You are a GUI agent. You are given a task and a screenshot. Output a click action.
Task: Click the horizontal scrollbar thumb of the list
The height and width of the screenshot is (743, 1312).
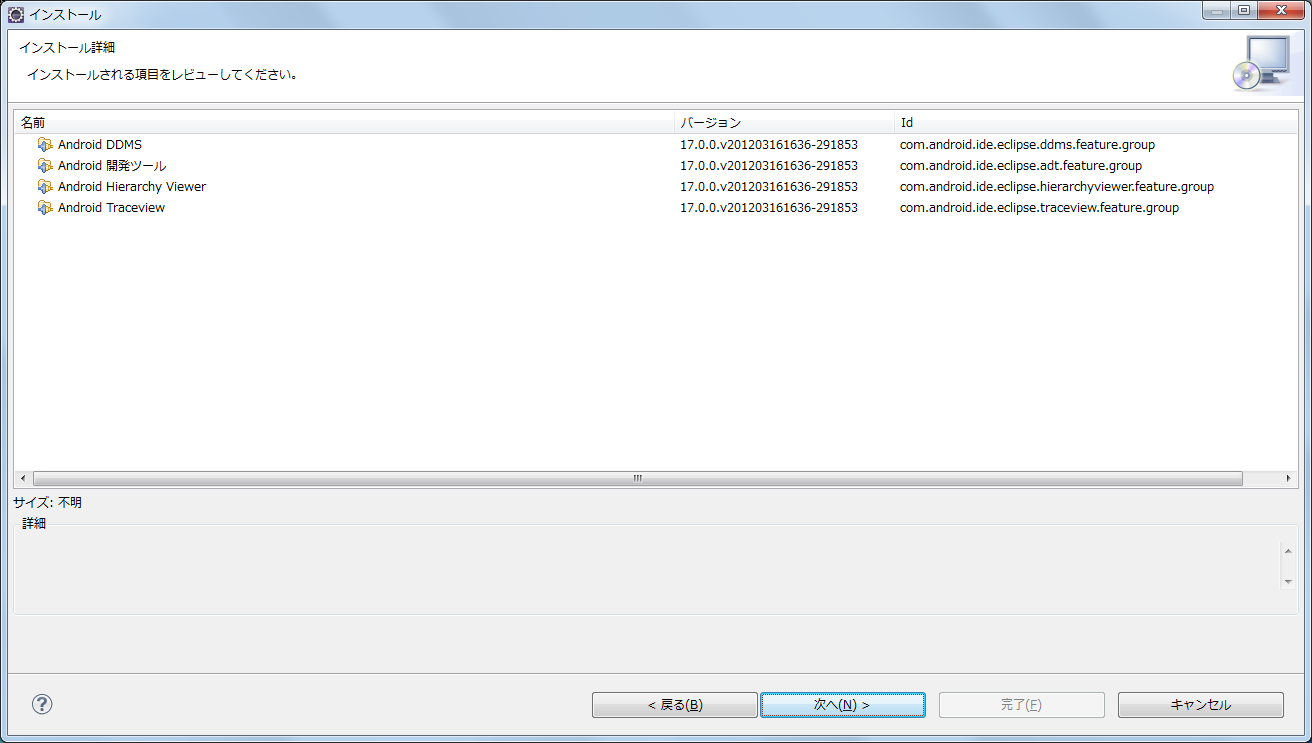(x=637, y=479)
